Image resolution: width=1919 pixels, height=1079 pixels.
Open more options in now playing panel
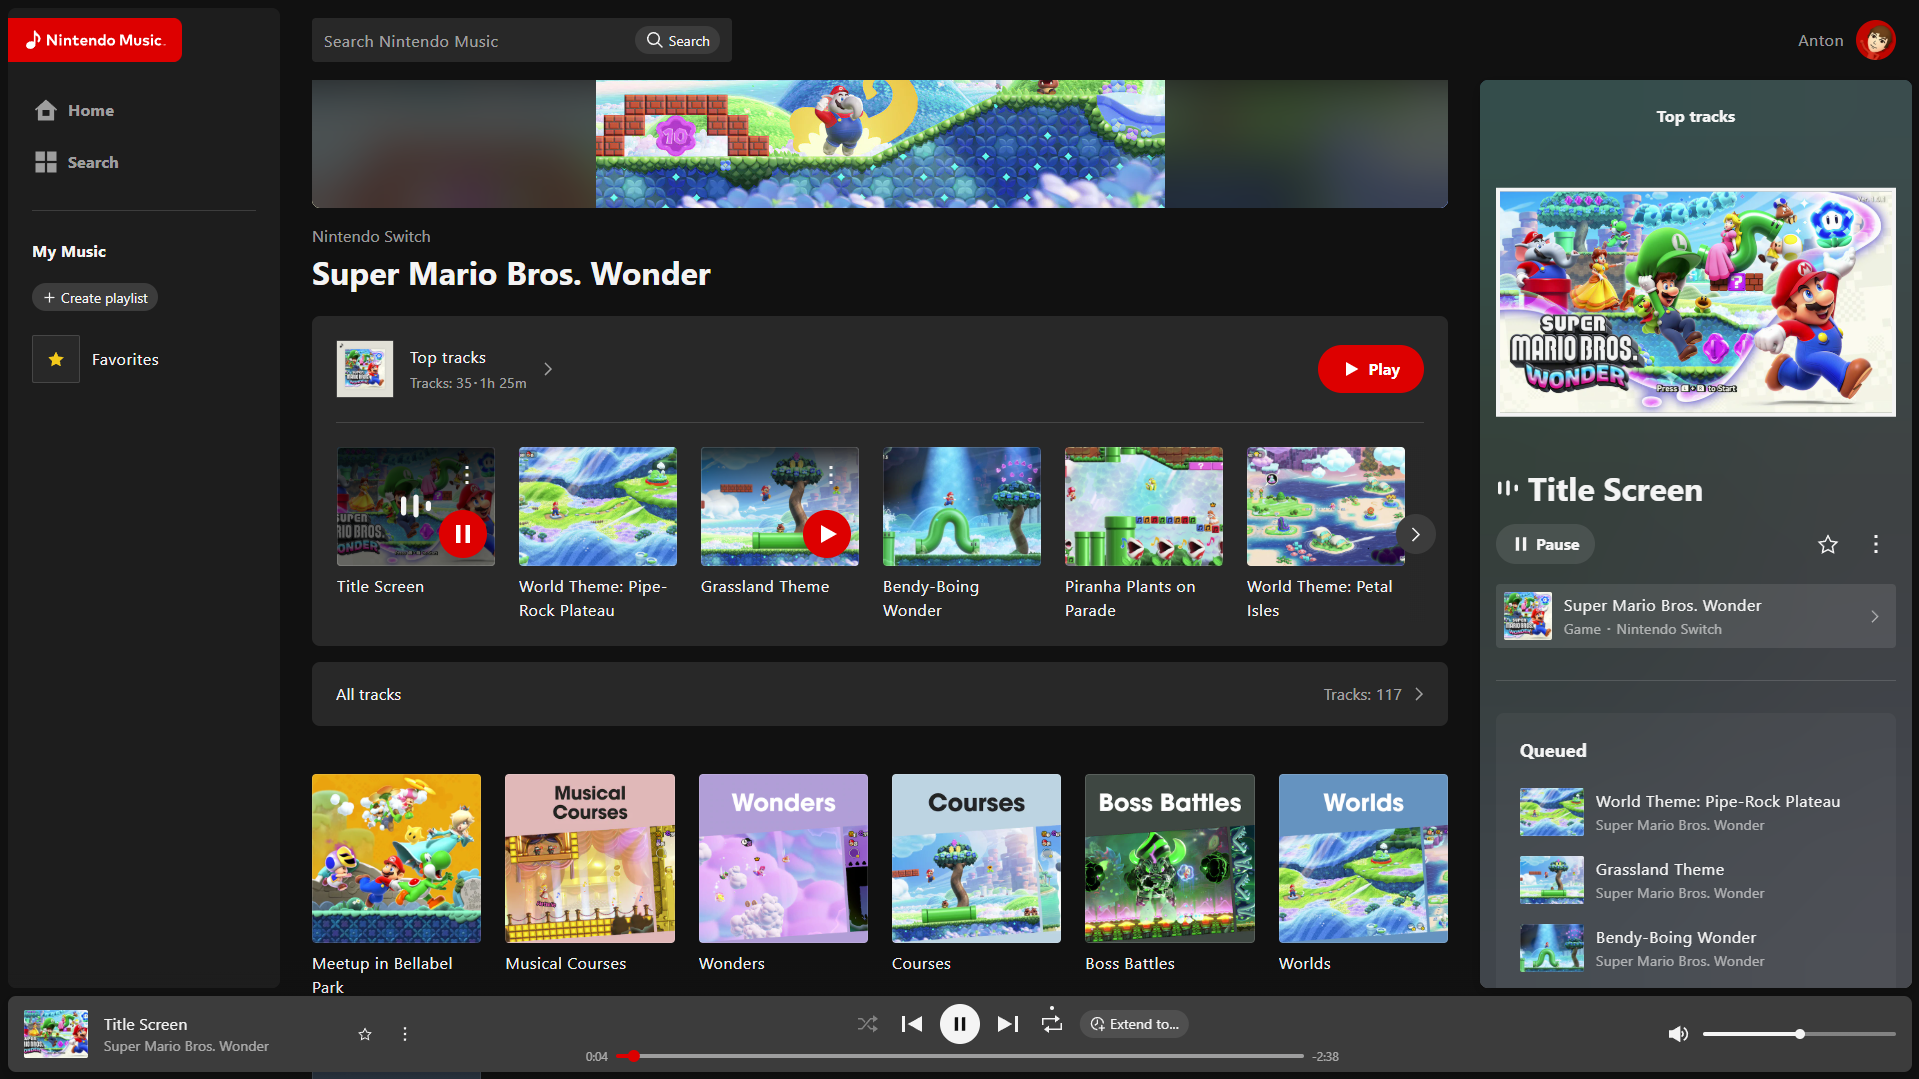pyautogui.click(x=1876, y=544)
